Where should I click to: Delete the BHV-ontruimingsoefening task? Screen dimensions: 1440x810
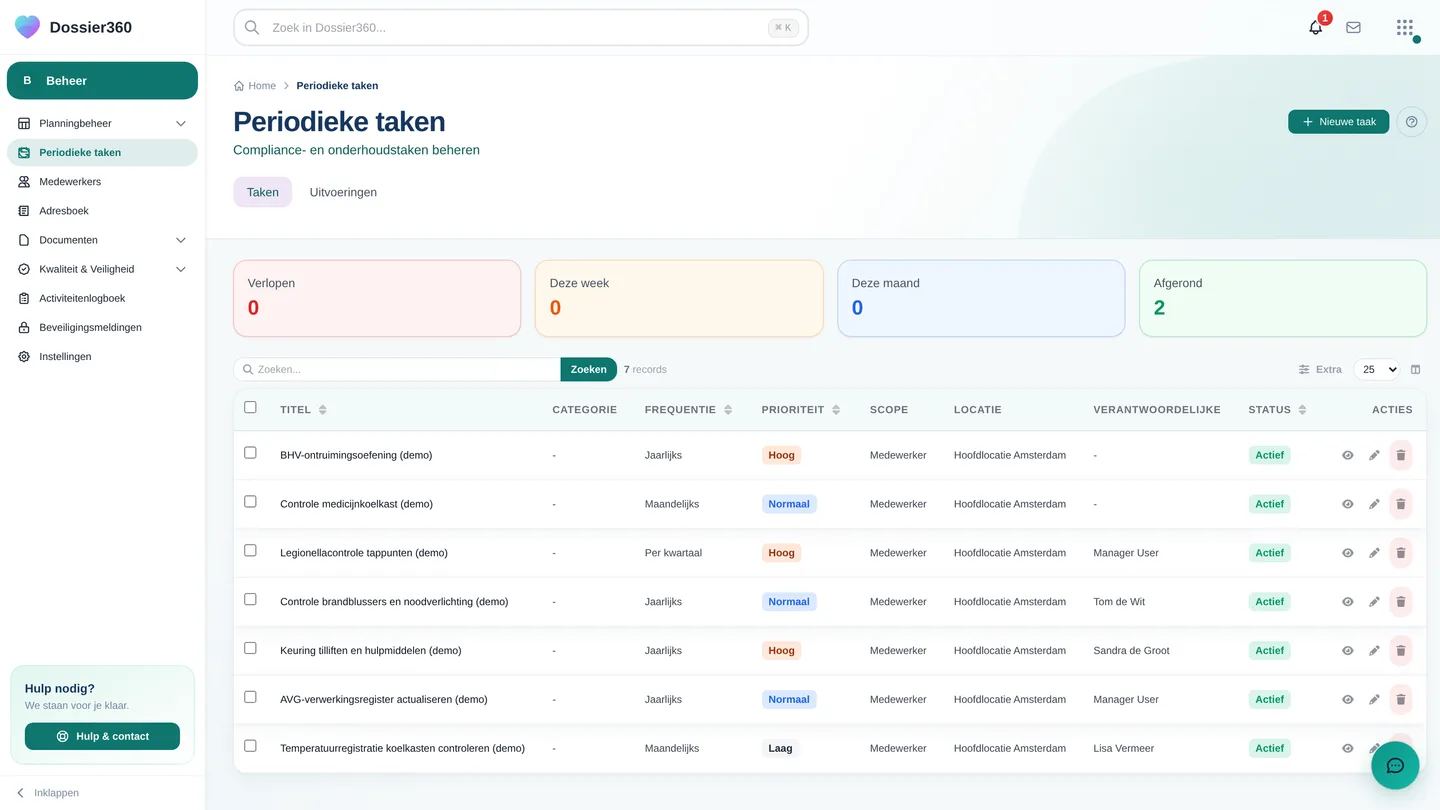(x=1401, y=455)
